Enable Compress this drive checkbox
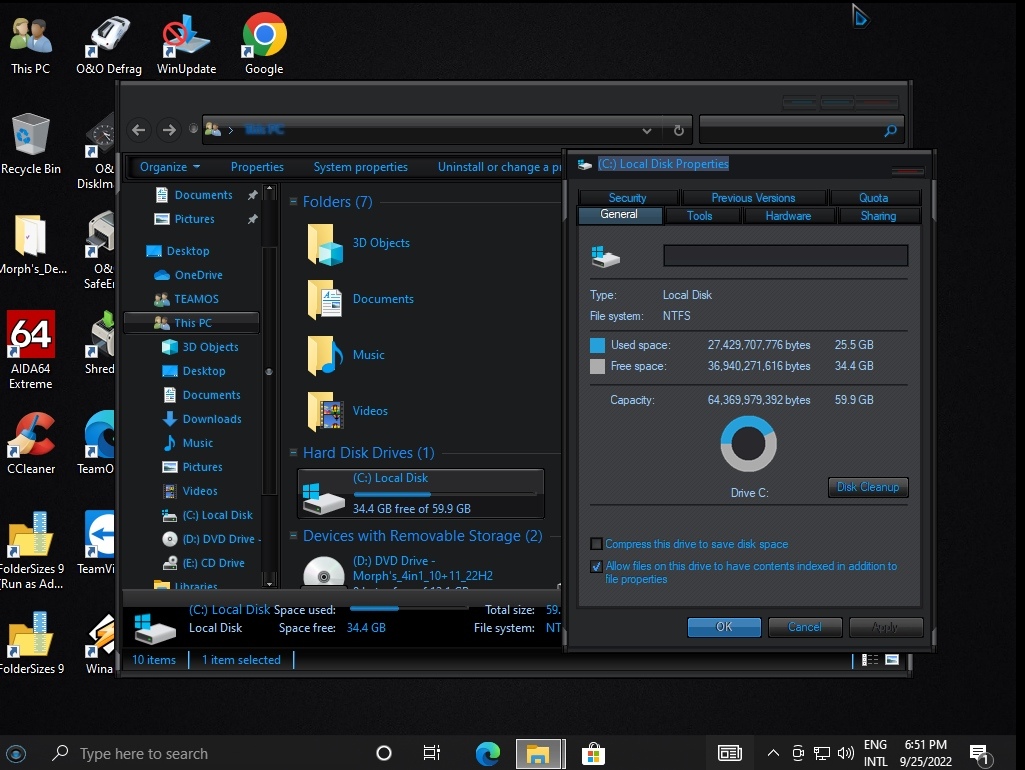 click(x=597, y=544)
